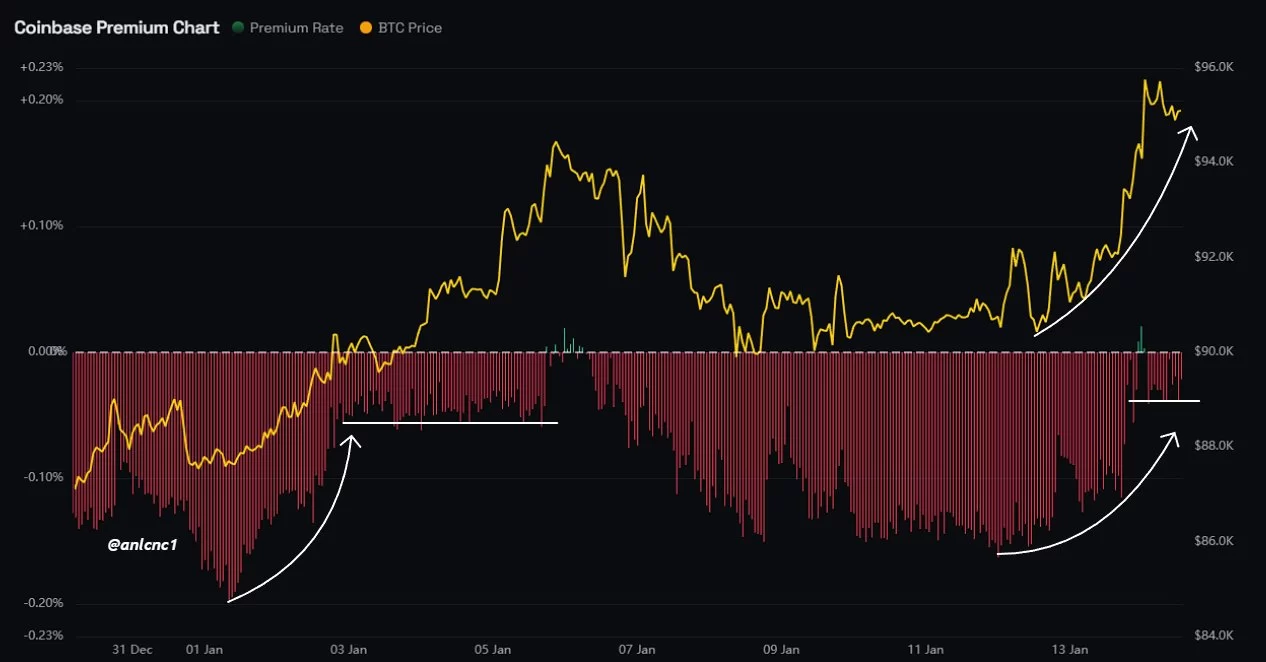Click the 07 Jan date label
Image resolution: width=1266 pixels, height=662 pixels.
tap(637, 650)
